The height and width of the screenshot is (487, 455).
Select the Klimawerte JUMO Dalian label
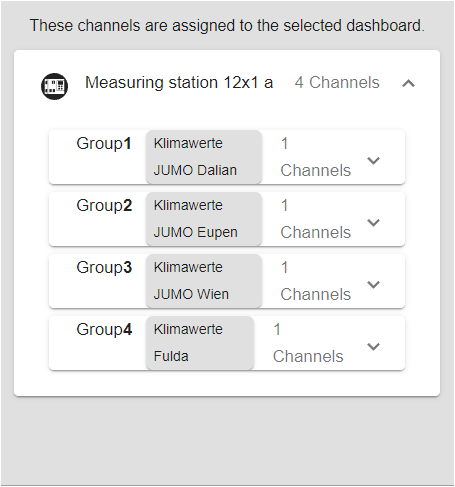pos(204,157)
